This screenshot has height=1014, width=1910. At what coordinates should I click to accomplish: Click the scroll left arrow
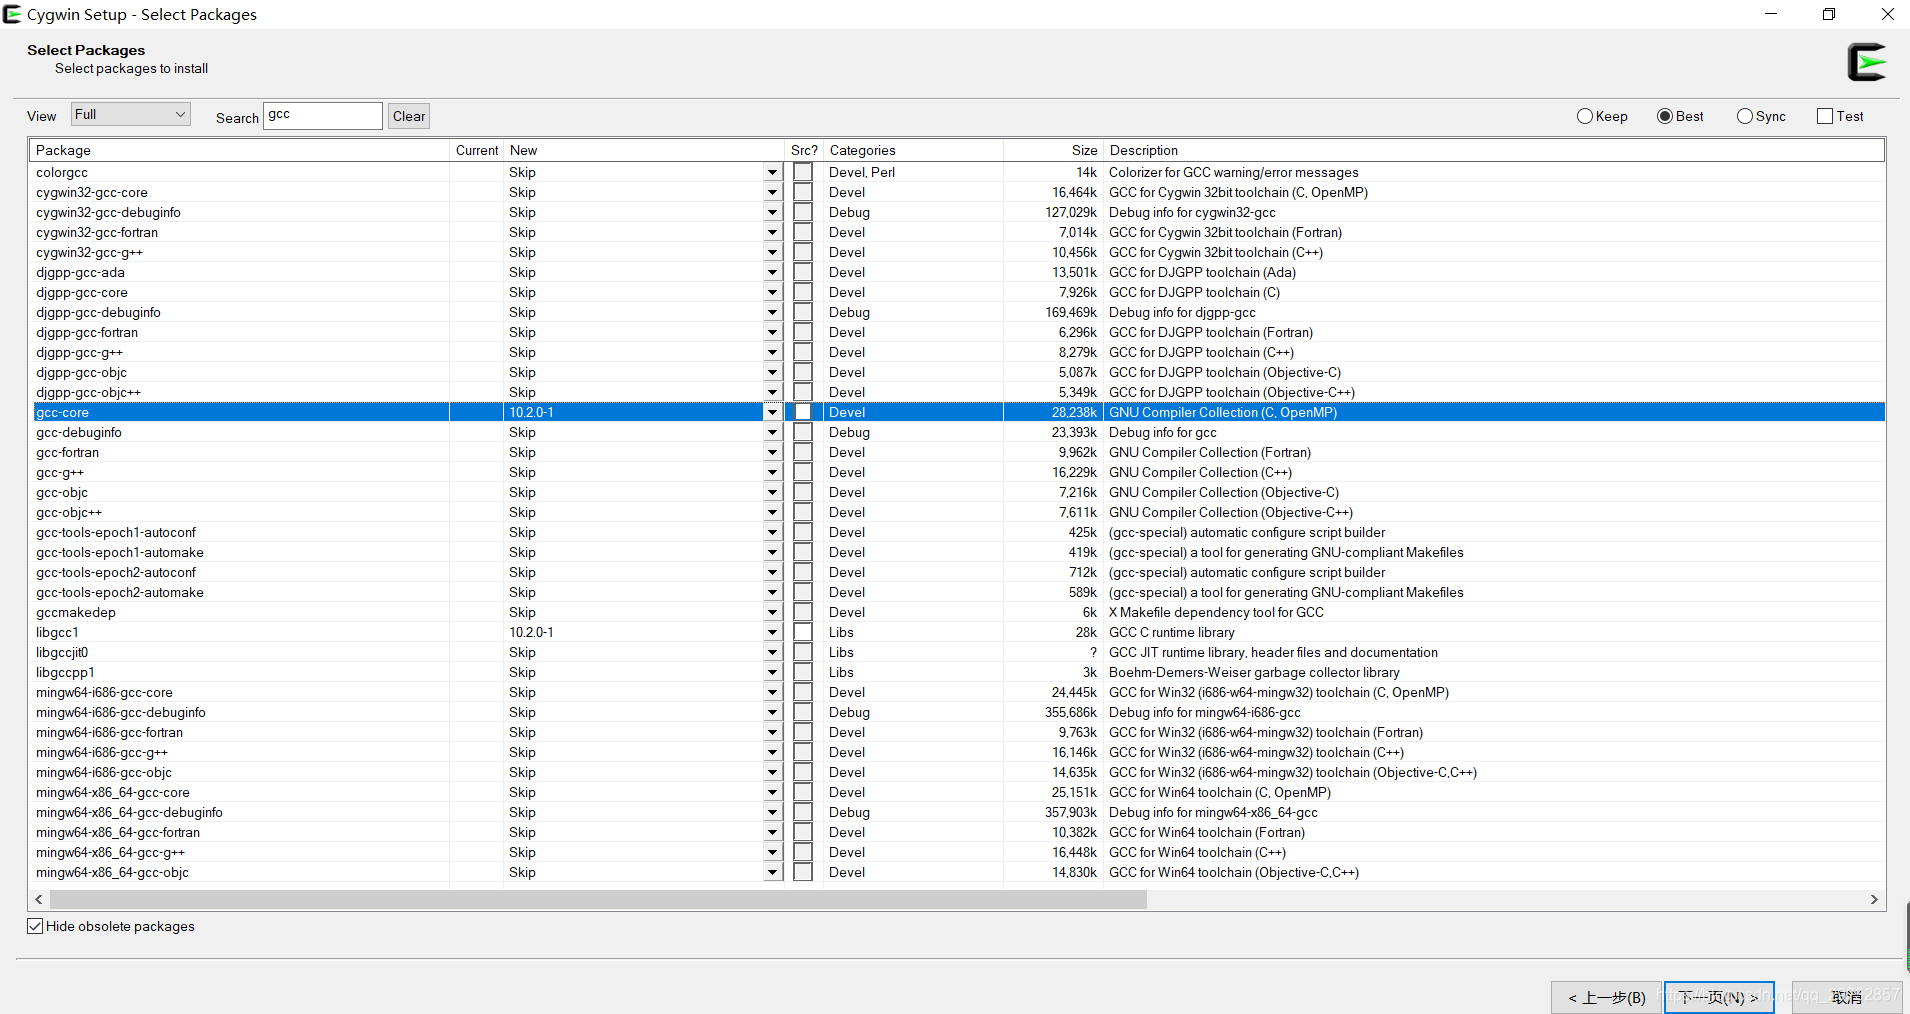39,899
